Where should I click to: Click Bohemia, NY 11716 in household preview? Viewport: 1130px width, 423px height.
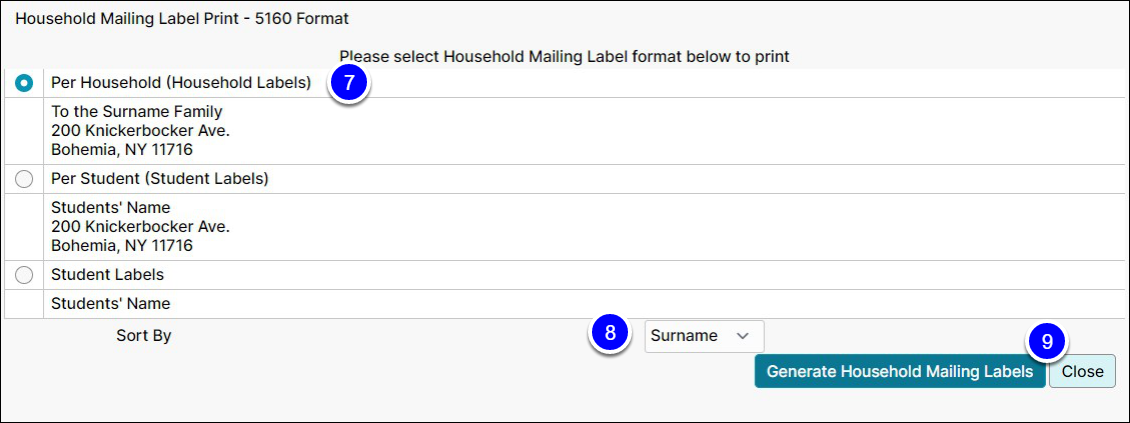pyautogui.click(x=122, y=151)
